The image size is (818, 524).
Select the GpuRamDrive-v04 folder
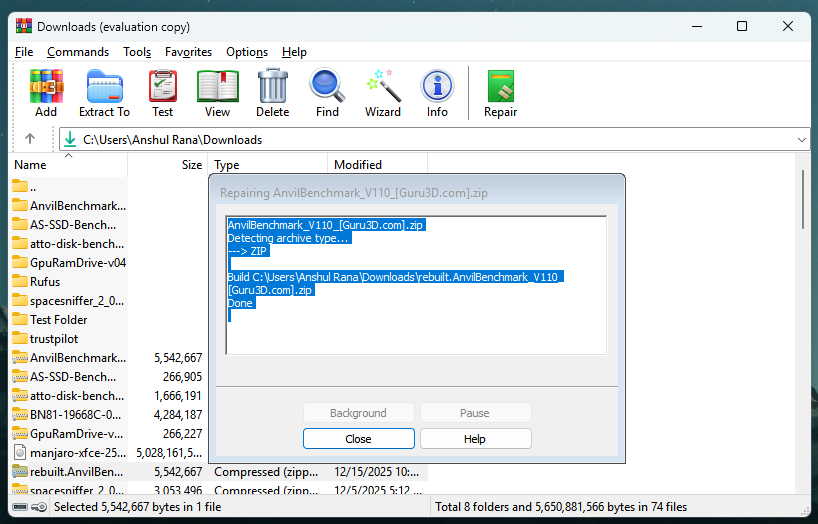[x=69, y=263]
